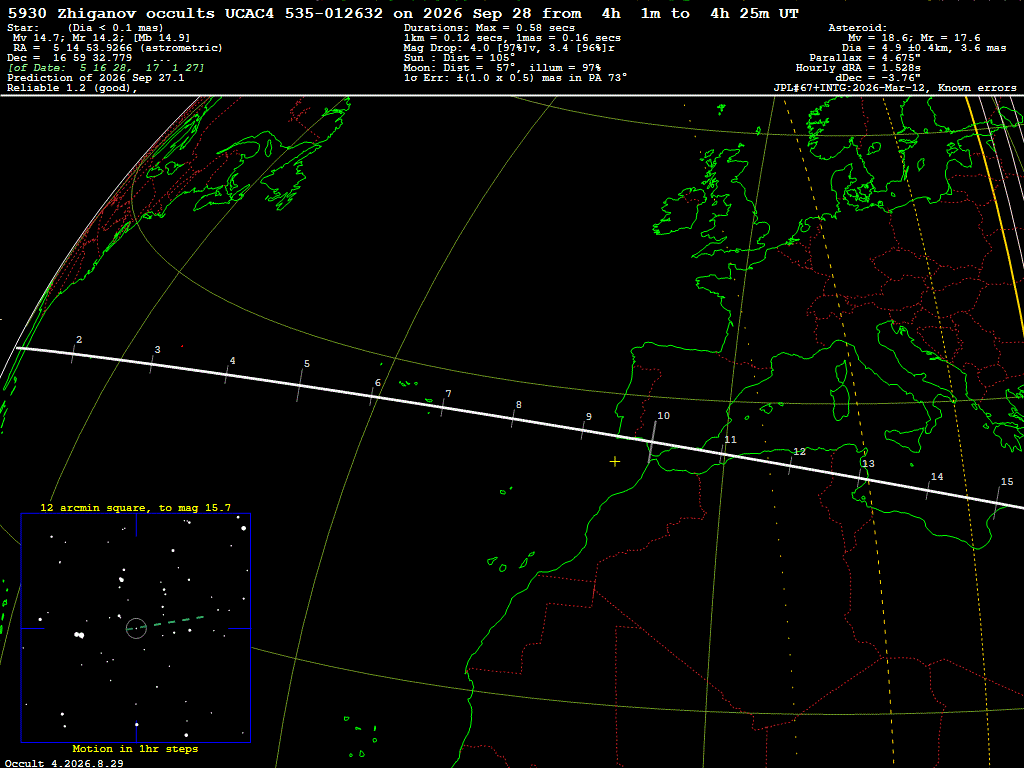Click the JPL#67 ephemeris source text
Viewport: 1024px width, 768px height.
pyautogui.click(x=895, y=88)
